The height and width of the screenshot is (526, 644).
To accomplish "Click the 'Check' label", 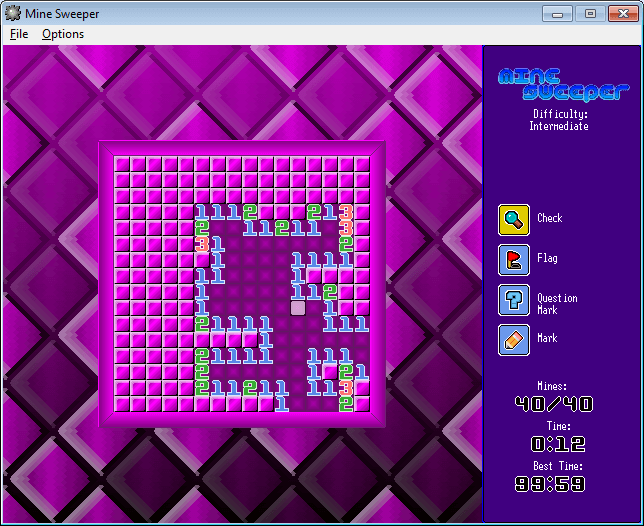I will click(550, 218).
